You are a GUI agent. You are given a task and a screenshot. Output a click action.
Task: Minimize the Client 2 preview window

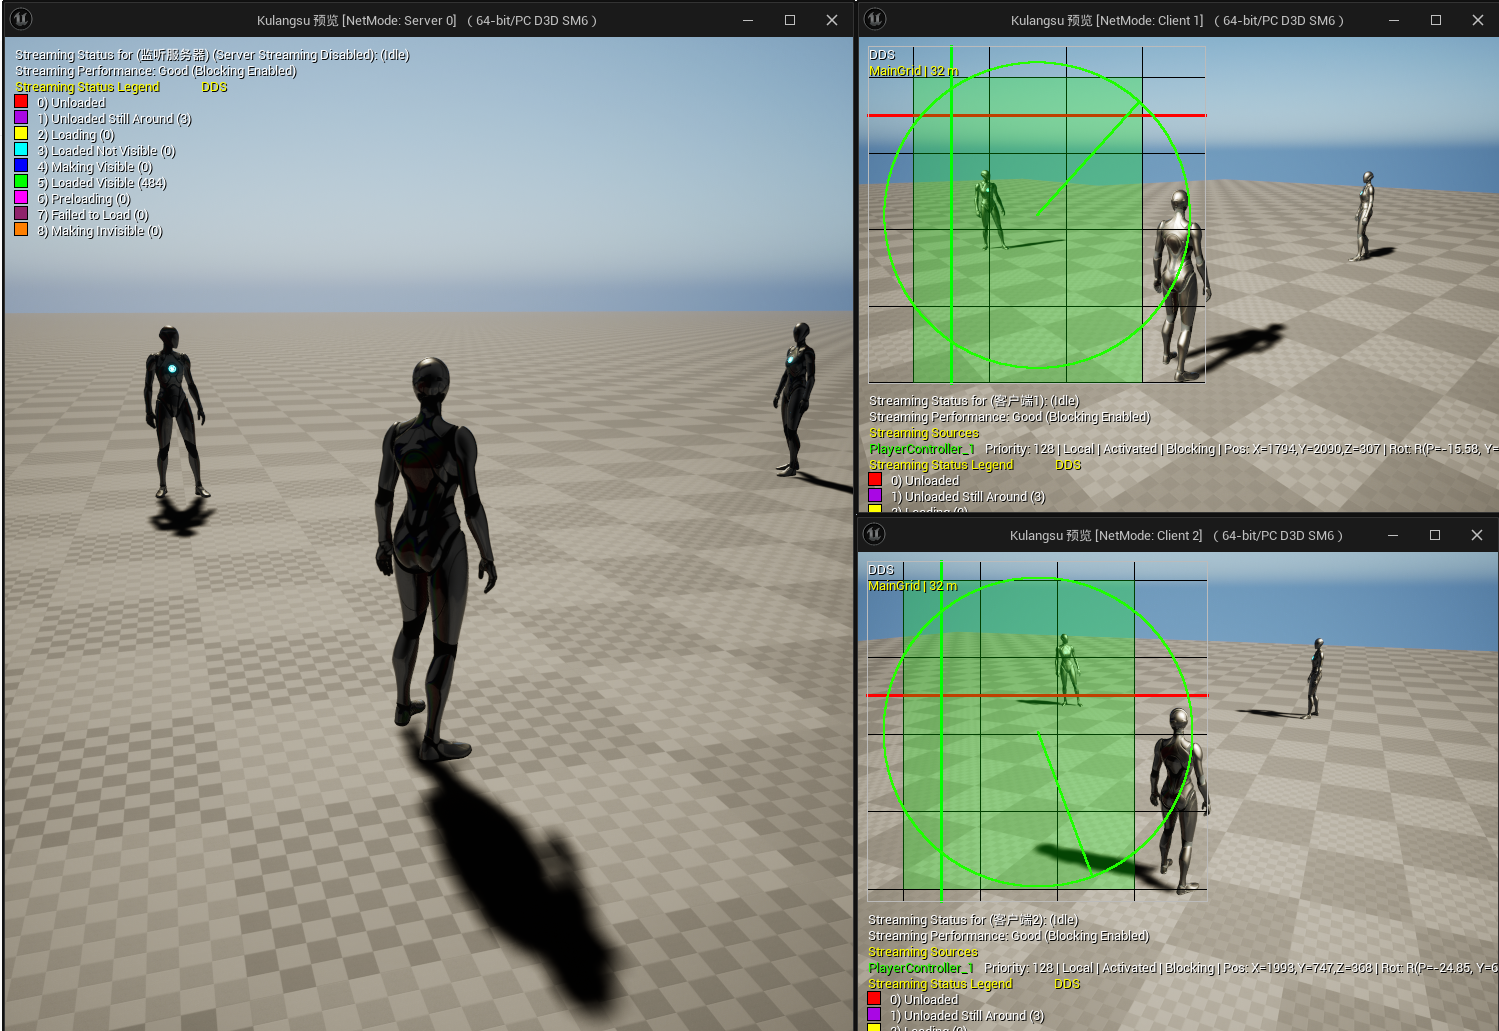[1393, 535]
